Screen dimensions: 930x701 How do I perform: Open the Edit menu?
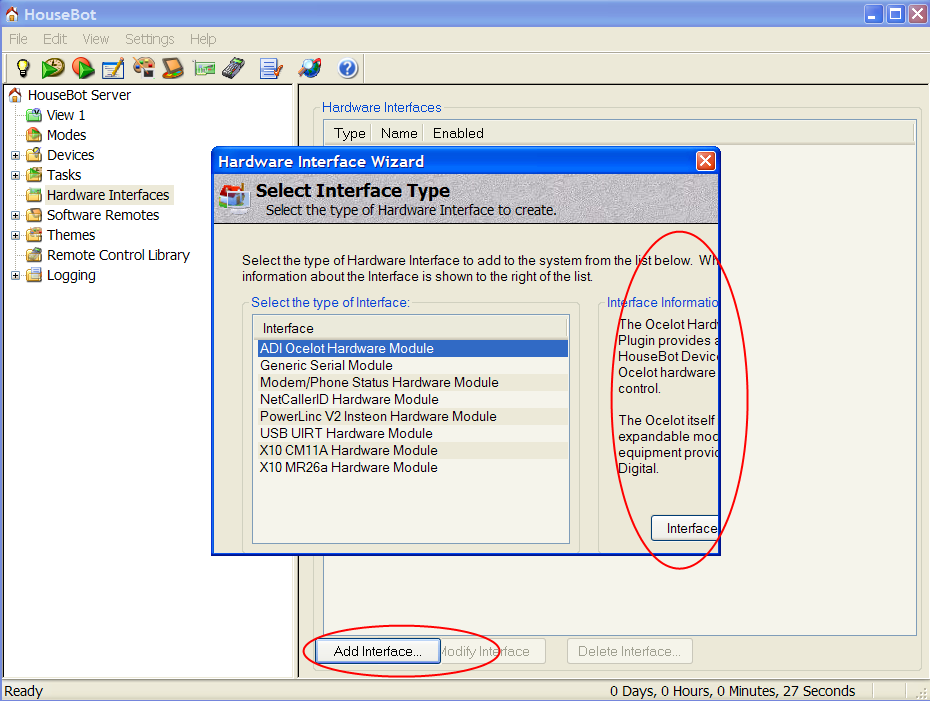point(55,39)
